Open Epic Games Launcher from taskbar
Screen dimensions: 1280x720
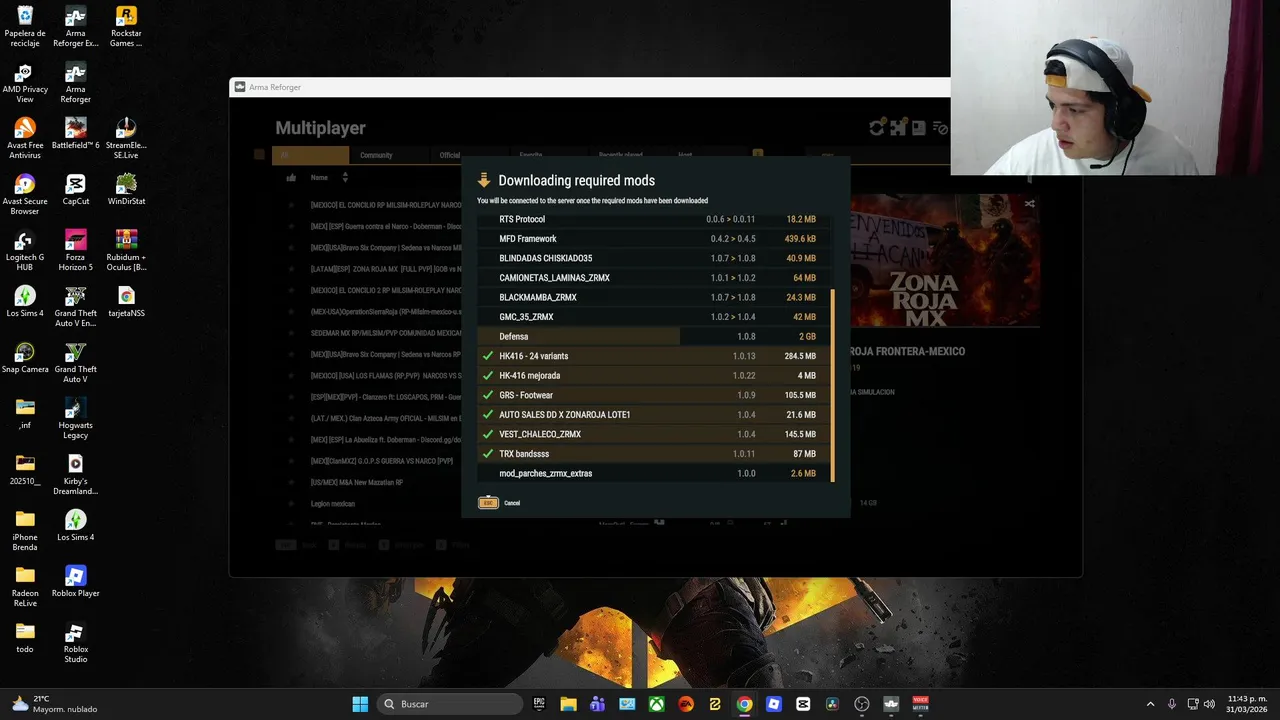[x=539, y=704]
